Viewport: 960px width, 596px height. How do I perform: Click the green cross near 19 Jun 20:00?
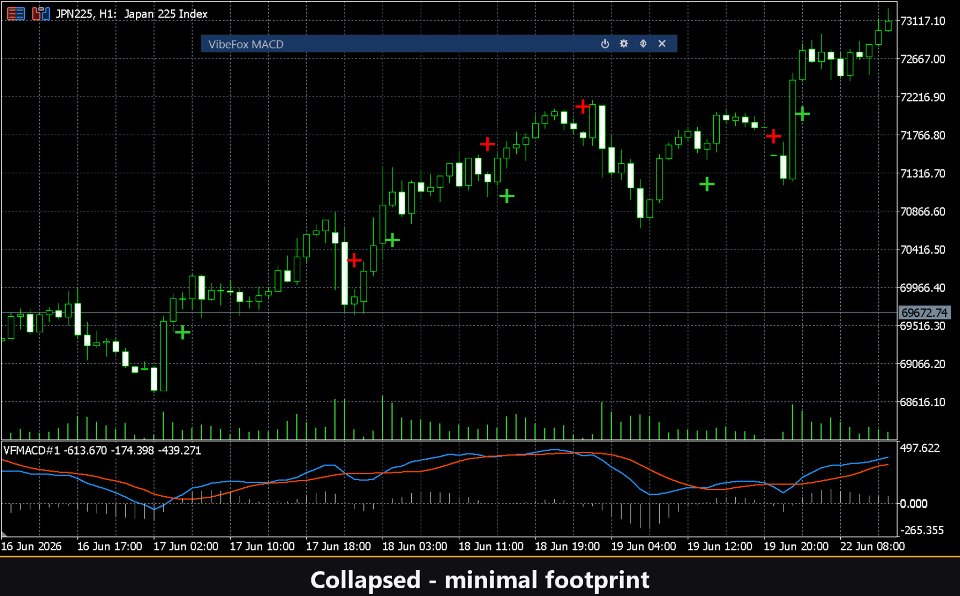tap(803, 114)
